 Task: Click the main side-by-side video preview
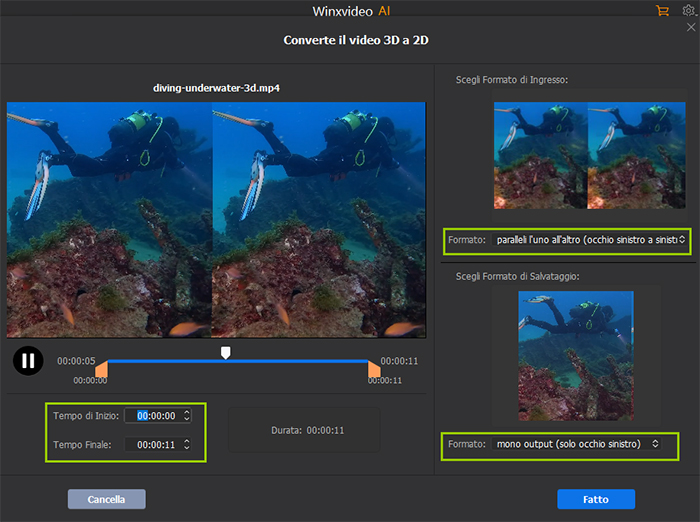point(216,219)
